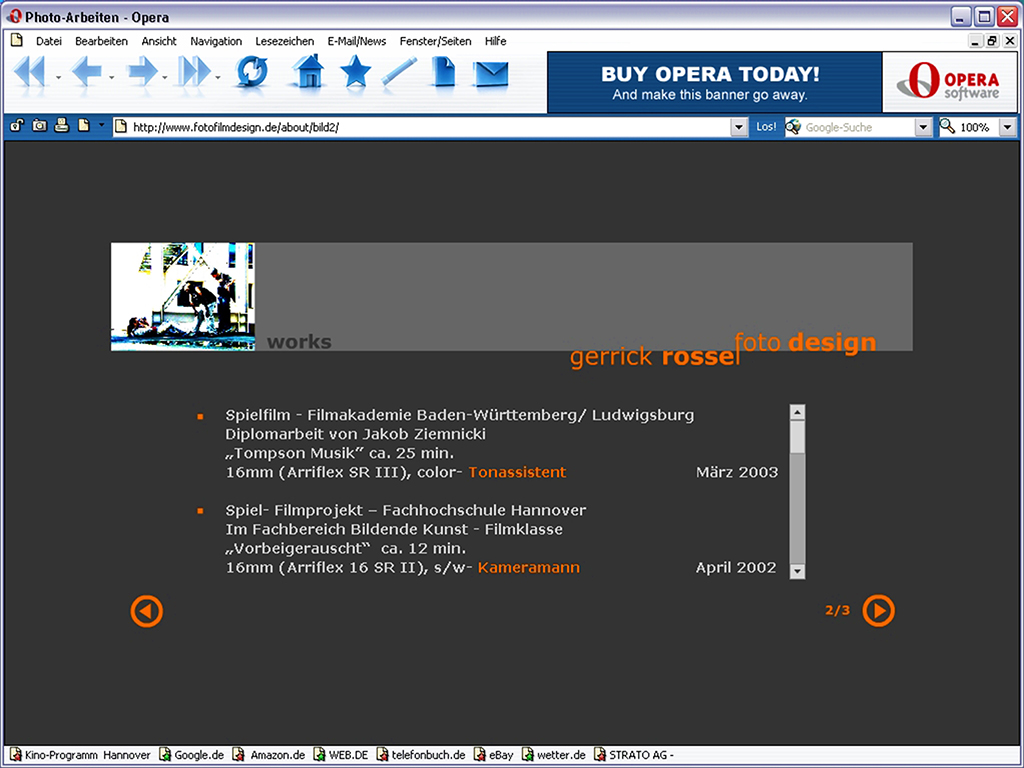1024x768 pixels.
Task: Open the Back history dropdown arrow
Action: (112, 78)
